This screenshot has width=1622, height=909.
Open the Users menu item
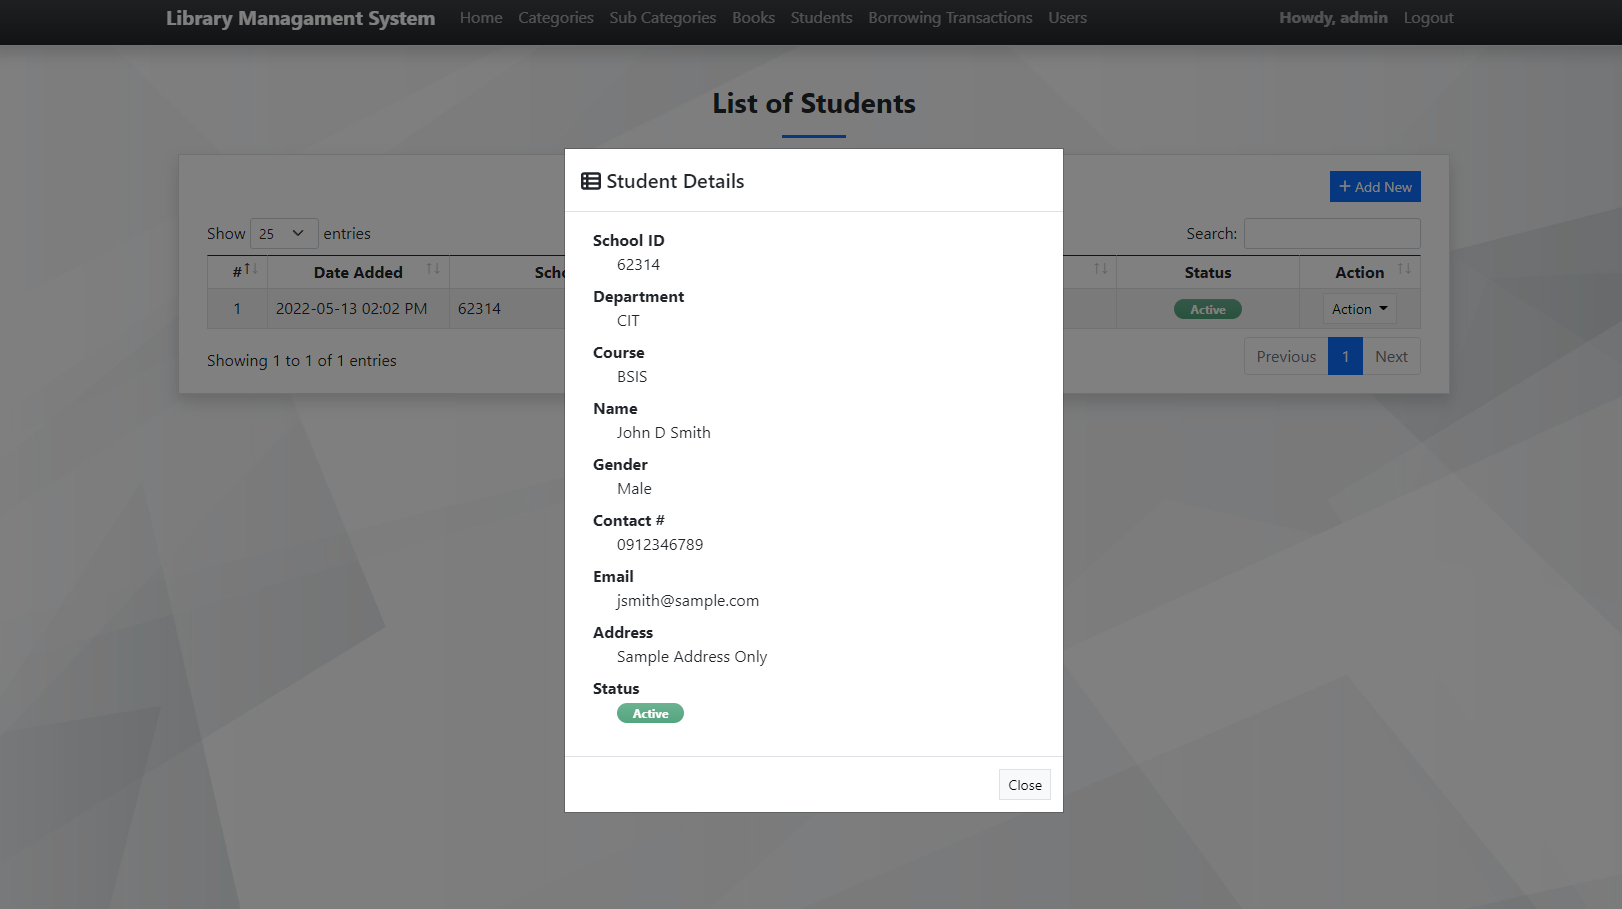click(x=1067, y=18)
